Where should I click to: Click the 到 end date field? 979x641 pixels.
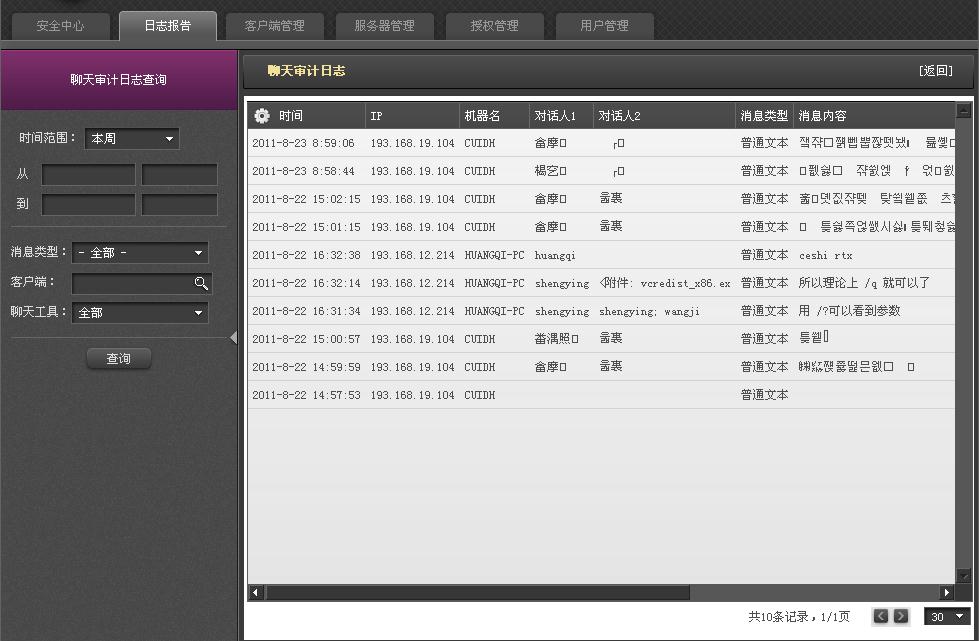tap(89, 205)
